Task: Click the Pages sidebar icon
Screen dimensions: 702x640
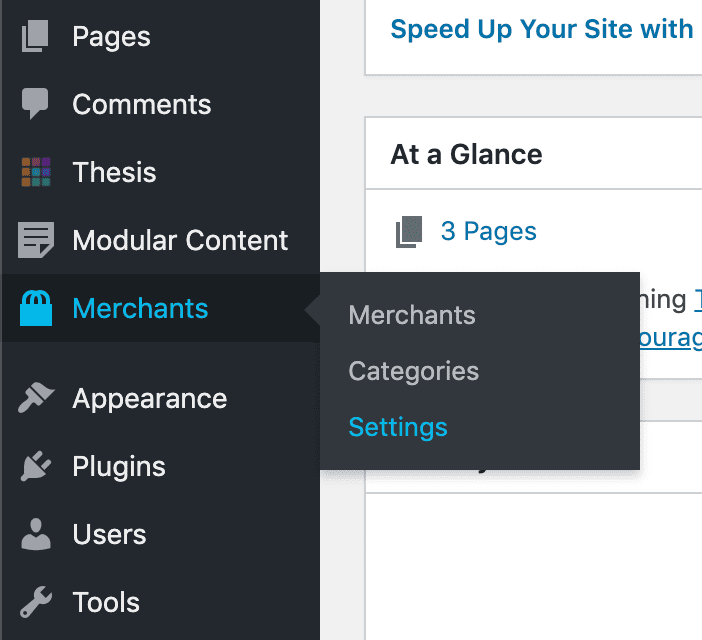Action: (x=35, y=36)
